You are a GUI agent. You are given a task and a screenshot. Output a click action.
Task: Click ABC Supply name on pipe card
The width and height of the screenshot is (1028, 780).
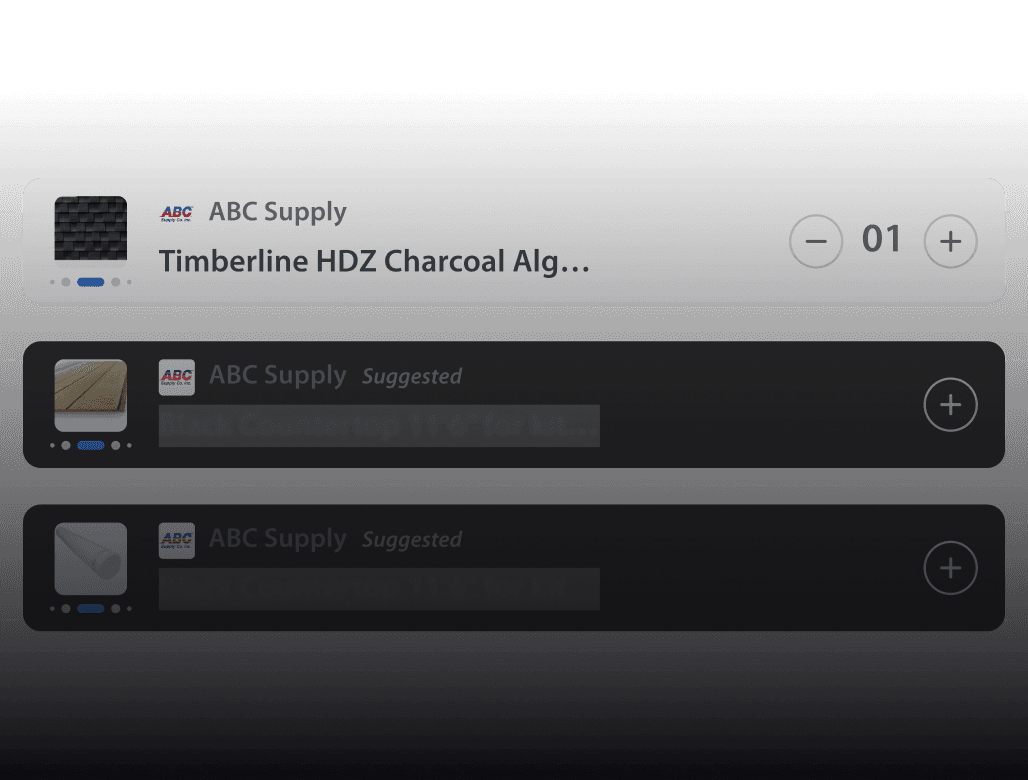pyautogui.click(x=278, y=539)
